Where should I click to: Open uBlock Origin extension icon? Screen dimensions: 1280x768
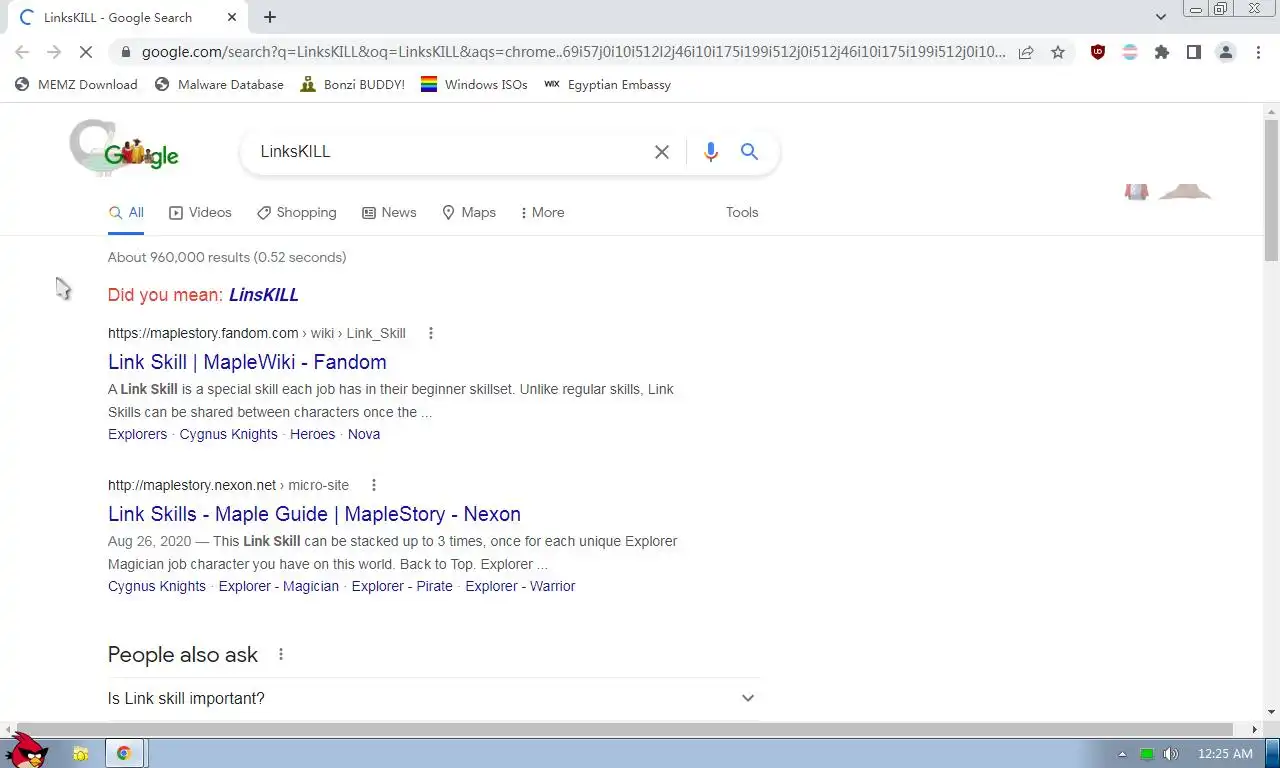click(1098, 52)
